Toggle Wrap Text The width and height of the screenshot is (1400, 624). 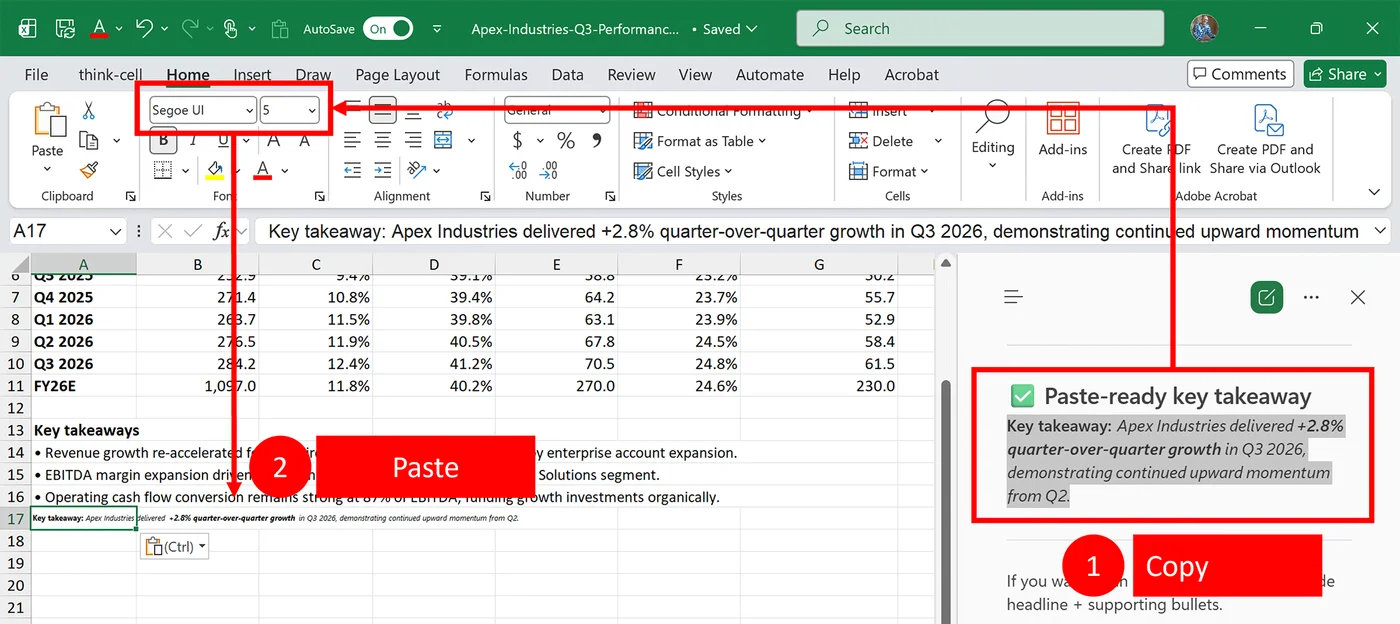pos(443,110)
